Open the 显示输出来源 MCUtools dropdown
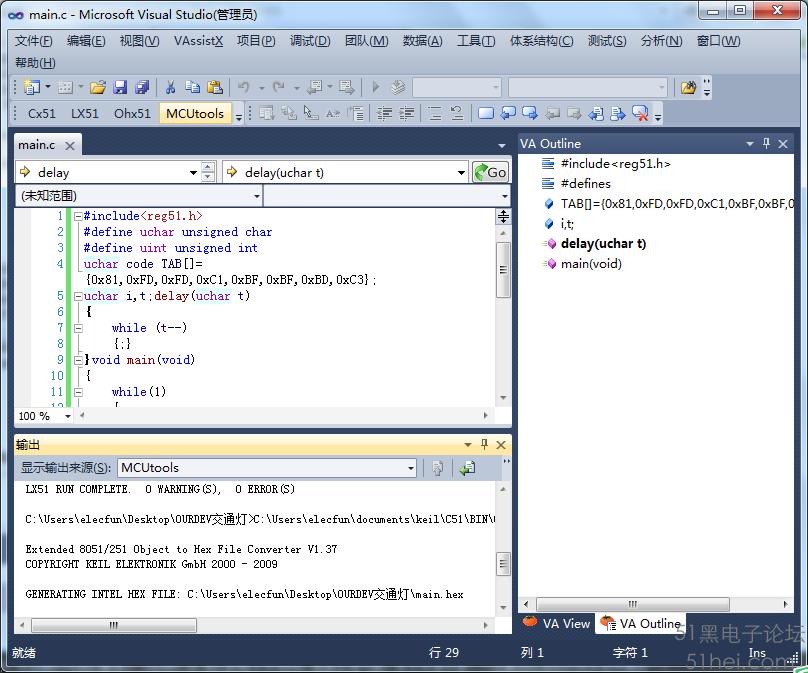This screenshot has width=808, height=673. click(411, 468)
